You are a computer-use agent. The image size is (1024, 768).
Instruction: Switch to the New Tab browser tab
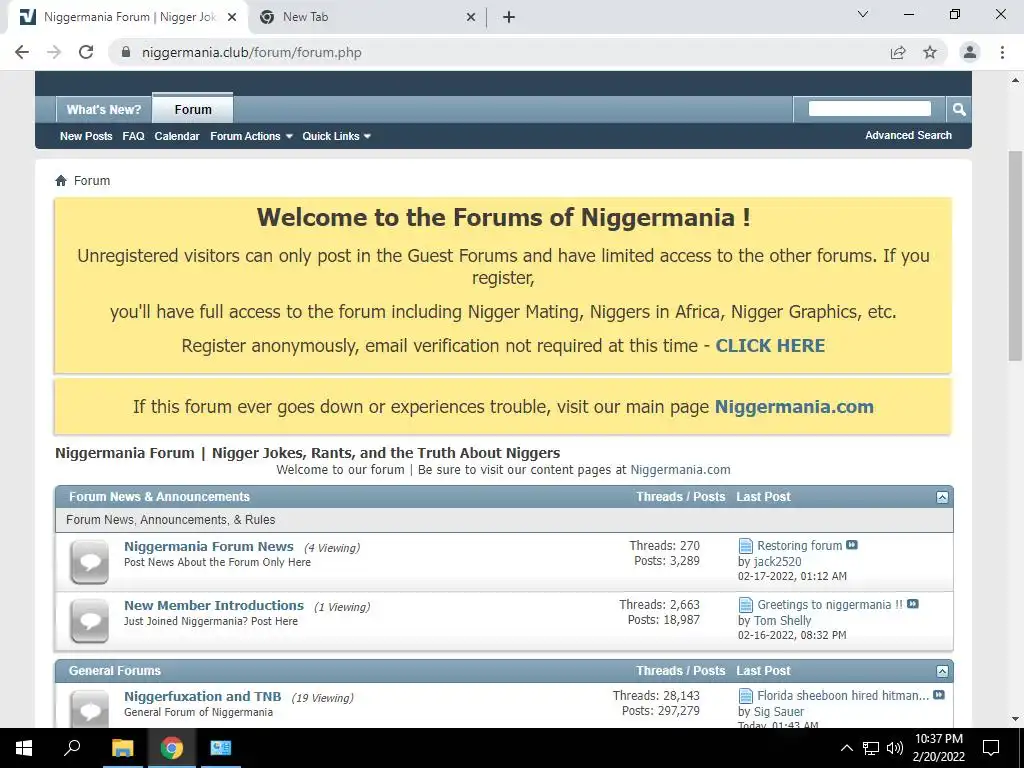(368, 18)
